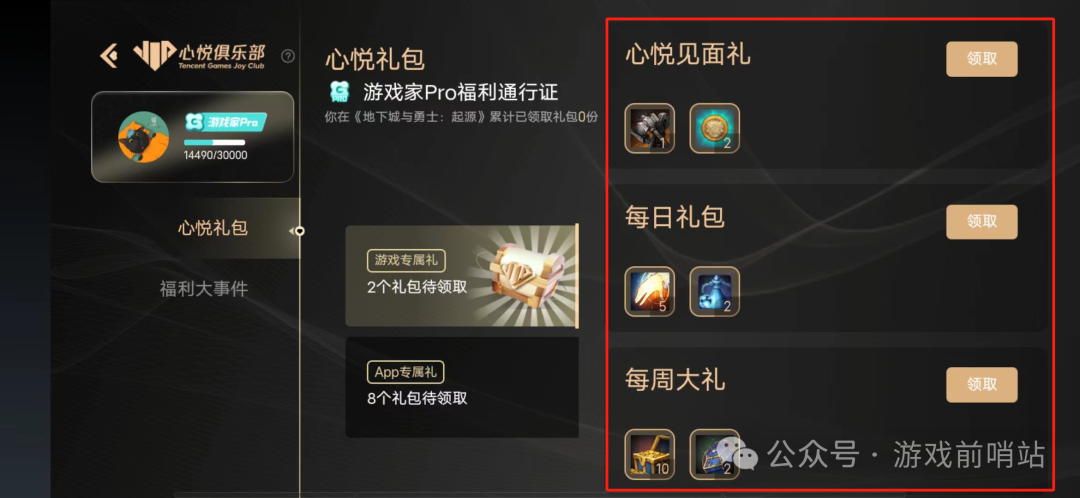This screenshot has height=498, width=1080.
Task: Tap the golden treasure chest in 每周大礼
Action: [x=650, y=454]
